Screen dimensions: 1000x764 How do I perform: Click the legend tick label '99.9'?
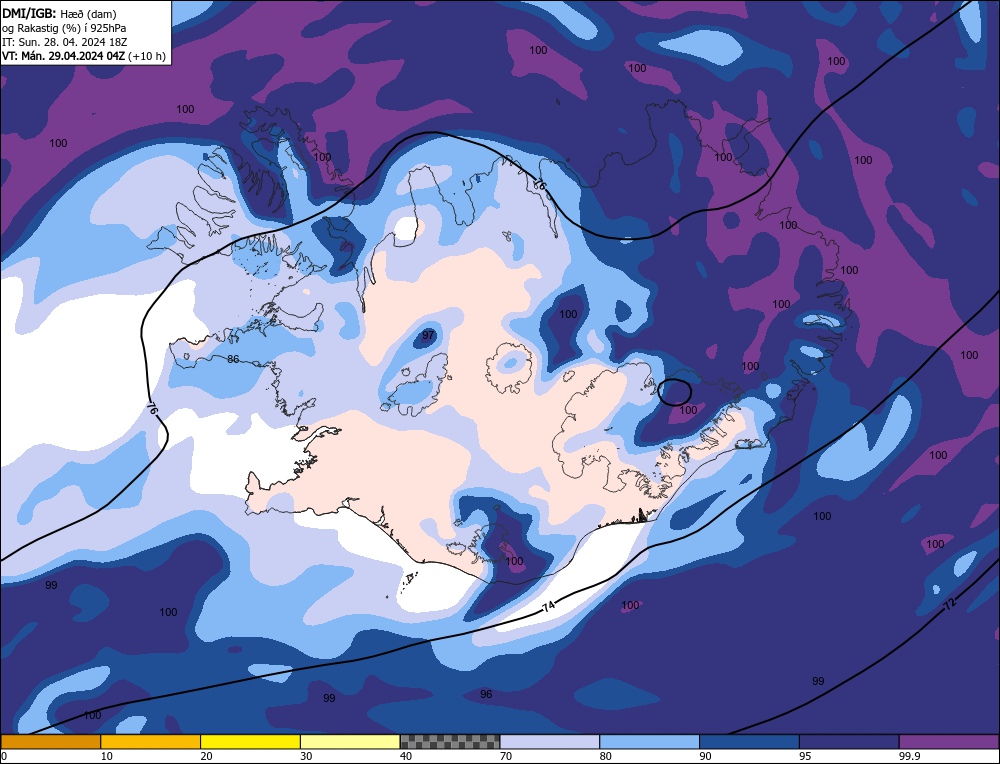click(908, 756)
